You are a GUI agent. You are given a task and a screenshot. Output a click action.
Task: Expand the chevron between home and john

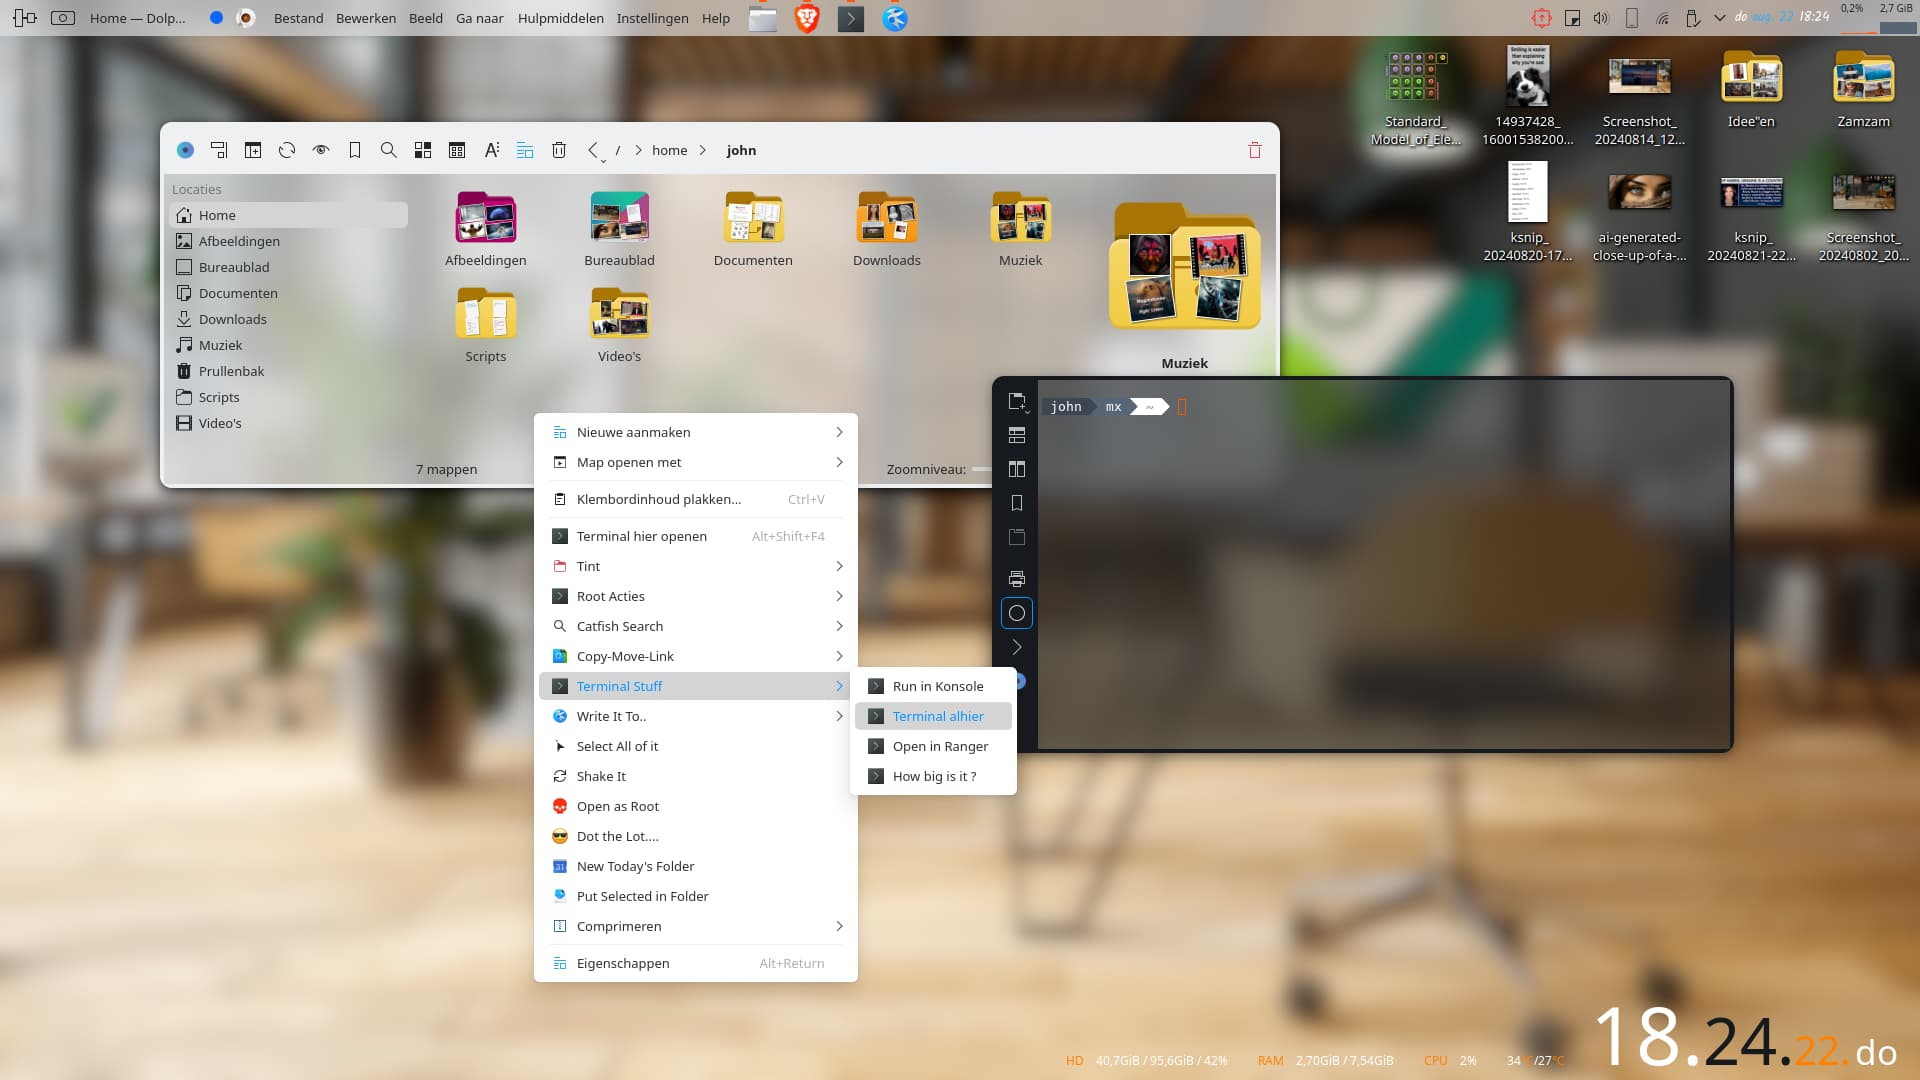(703, 150)
